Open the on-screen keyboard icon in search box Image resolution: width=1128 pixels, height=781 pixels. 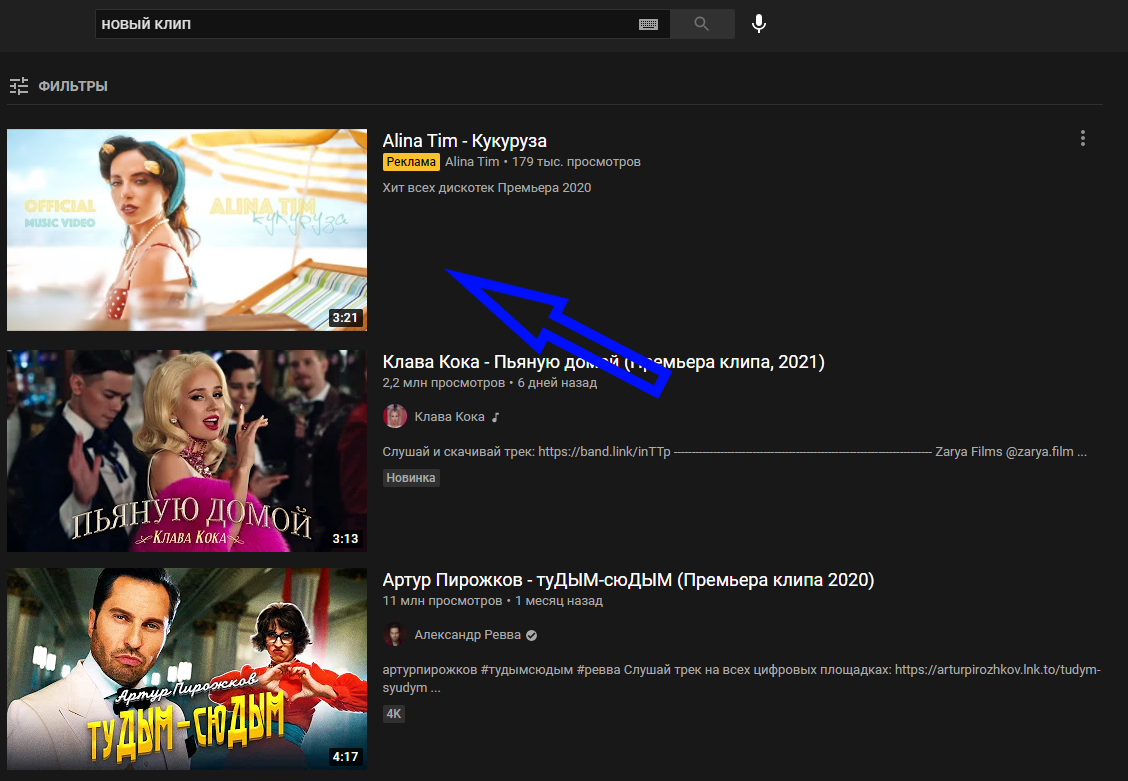[x=648, y=24]
